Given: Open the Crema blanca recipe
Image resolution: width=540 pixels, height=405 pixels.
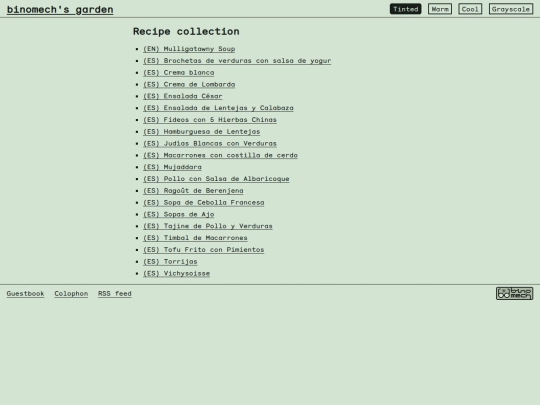Looking at the screenshot, I should click(x=179, y=72).
